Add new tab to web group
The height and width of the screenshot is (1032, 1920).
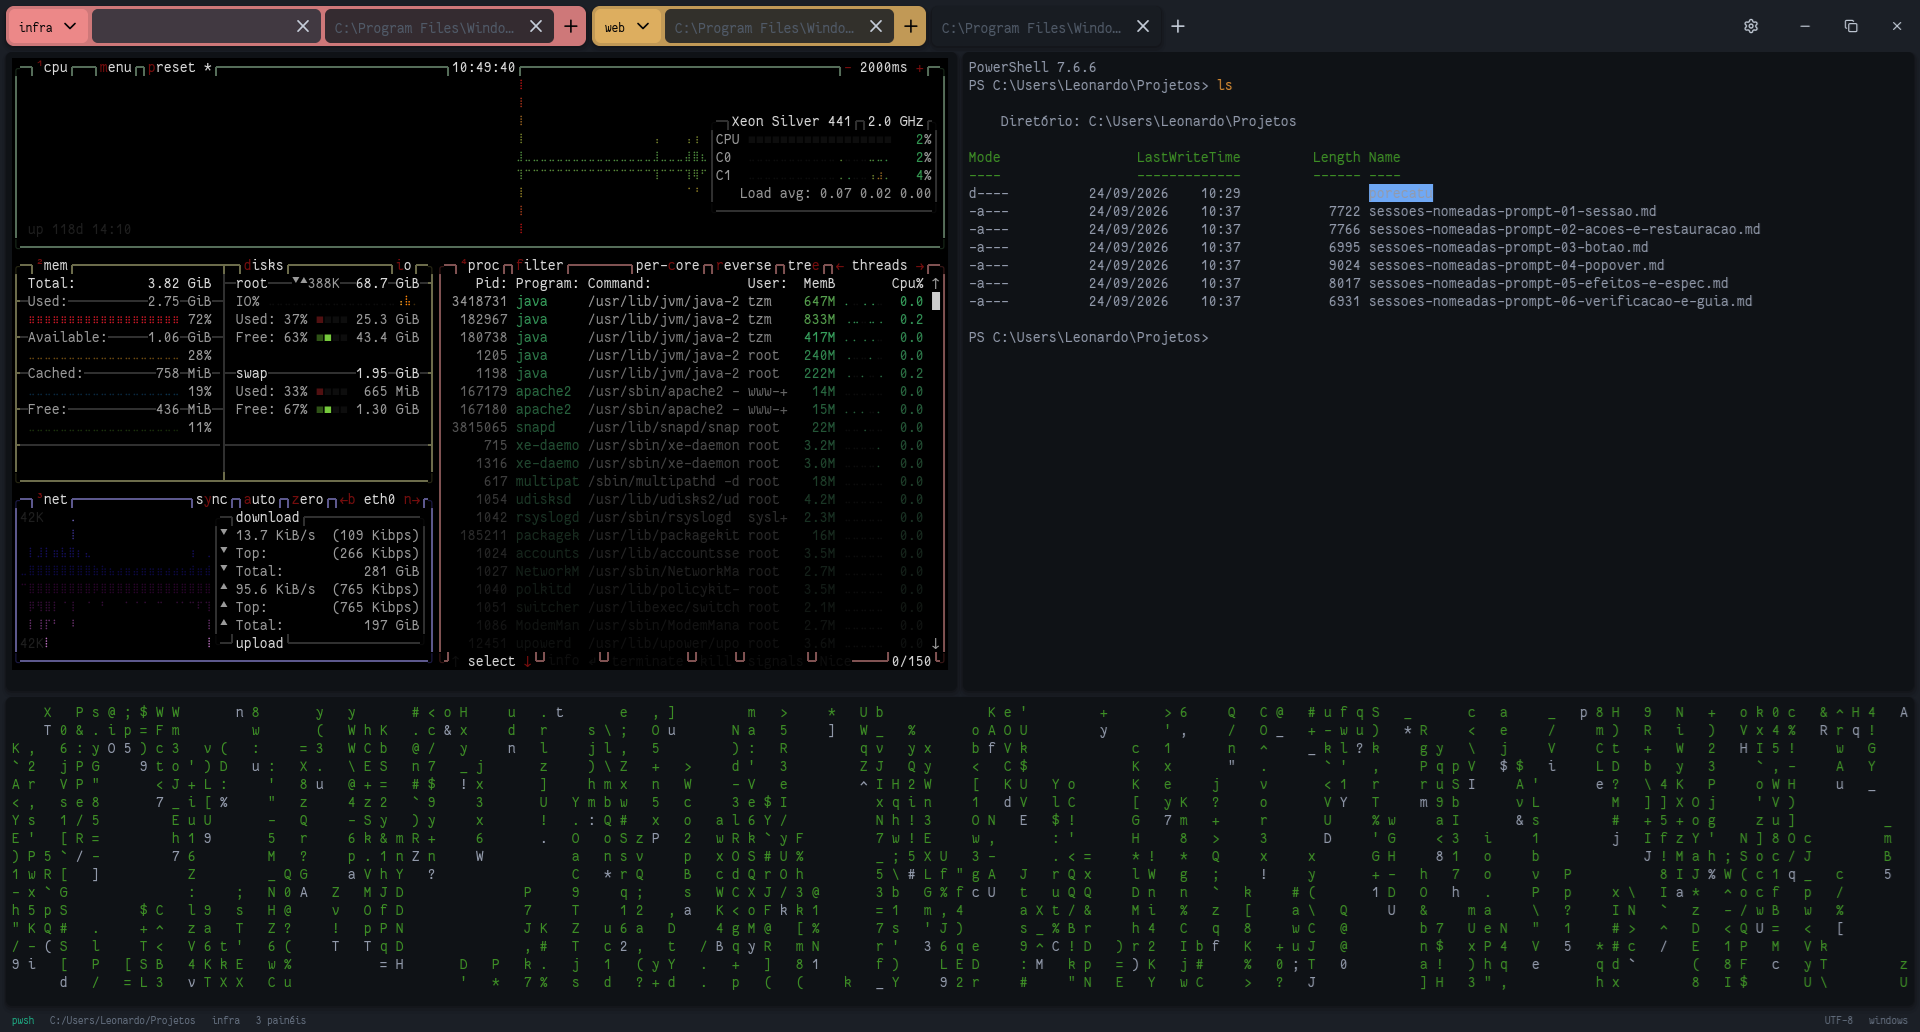(911, 27)
